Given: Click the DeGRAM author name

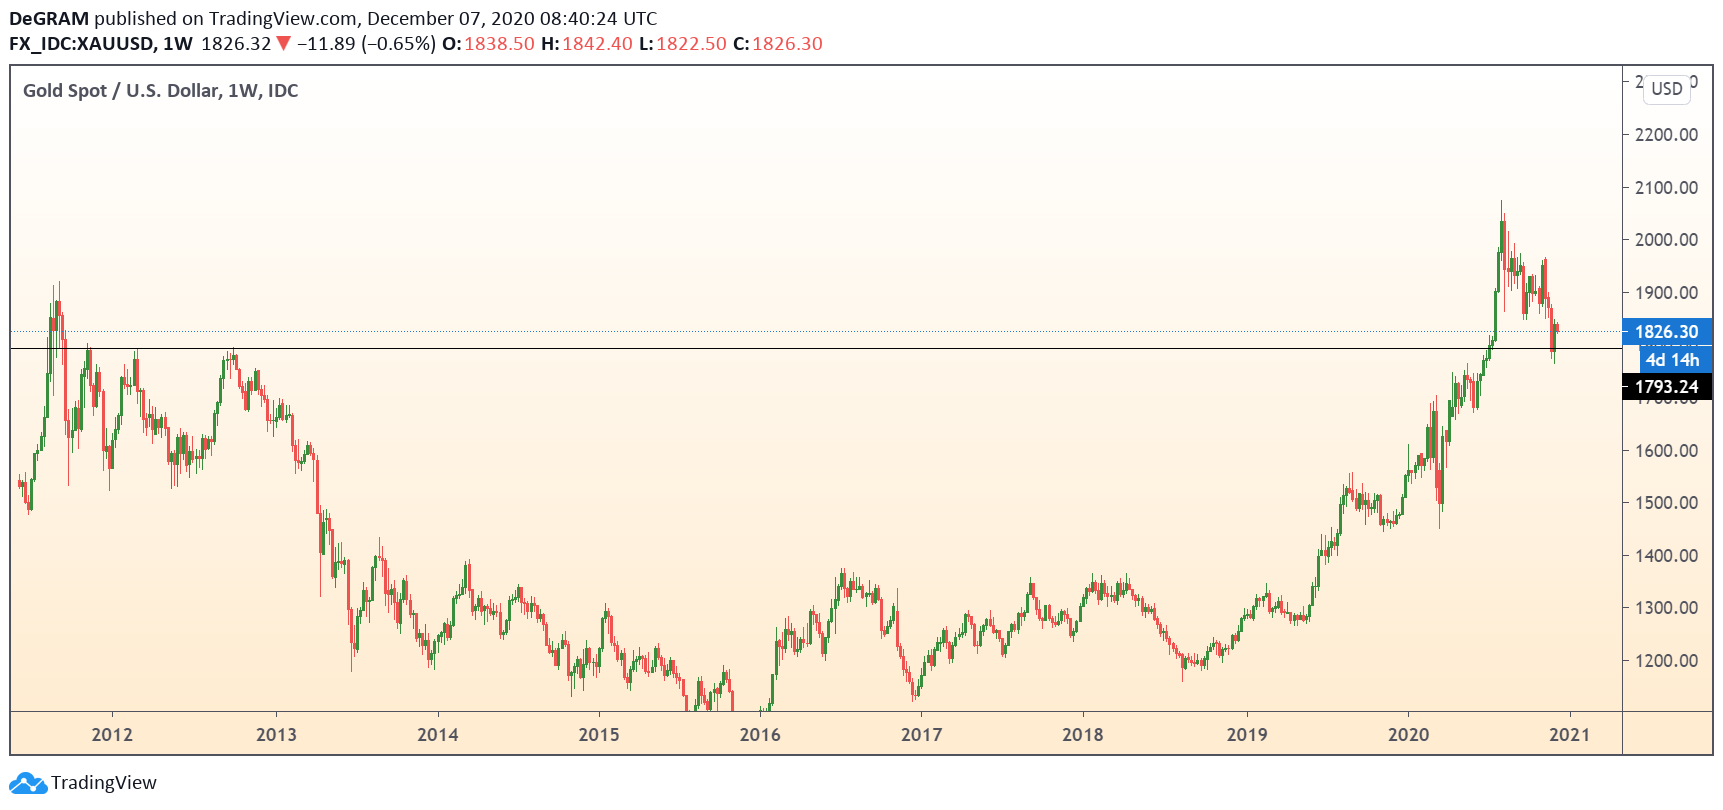Looking at the screenshot, I should point(49,19).
